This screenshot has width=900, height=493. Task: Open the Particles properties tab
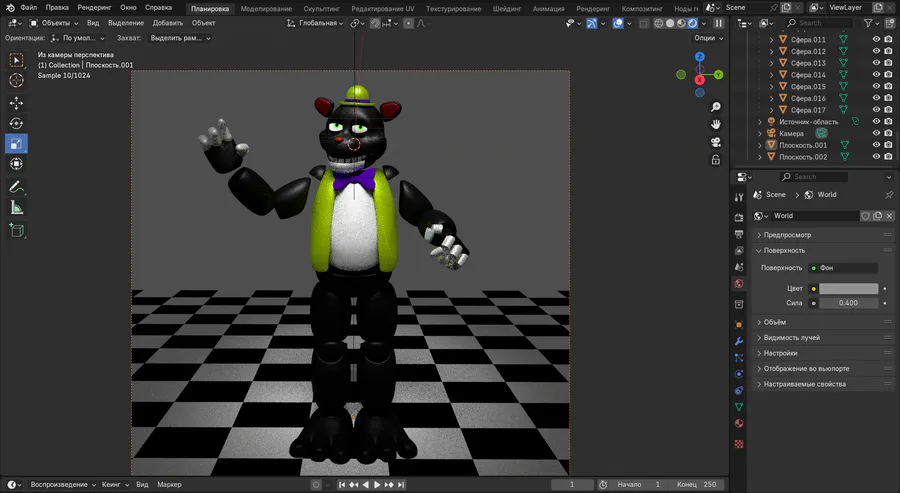click(x=739, y=358)
